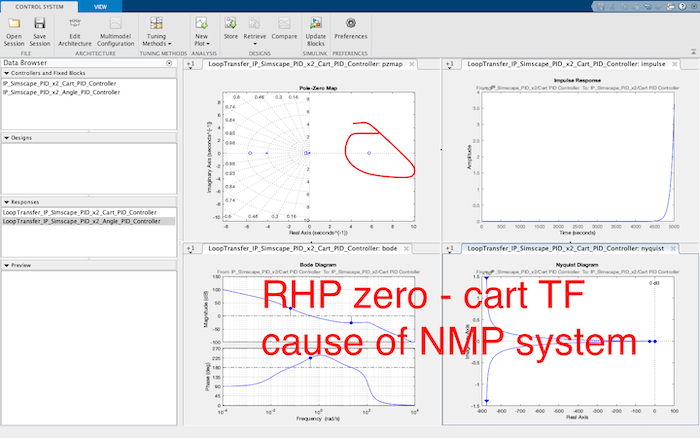Click the Help question mark icon
This screenshot has height=438, width=700.
682,6
